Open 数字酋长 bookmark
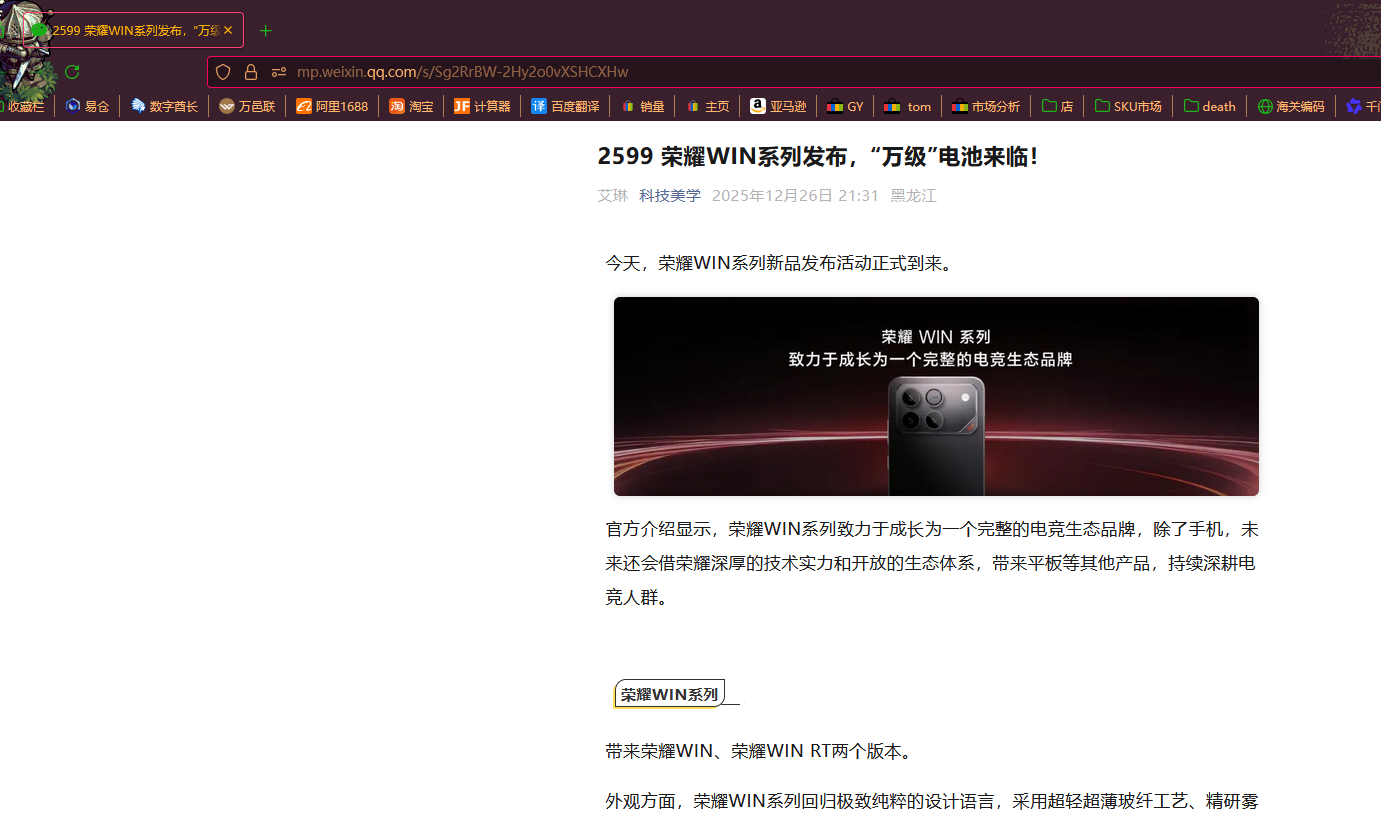The width and height of the screenshot is (1381, 827). point(164,106)
